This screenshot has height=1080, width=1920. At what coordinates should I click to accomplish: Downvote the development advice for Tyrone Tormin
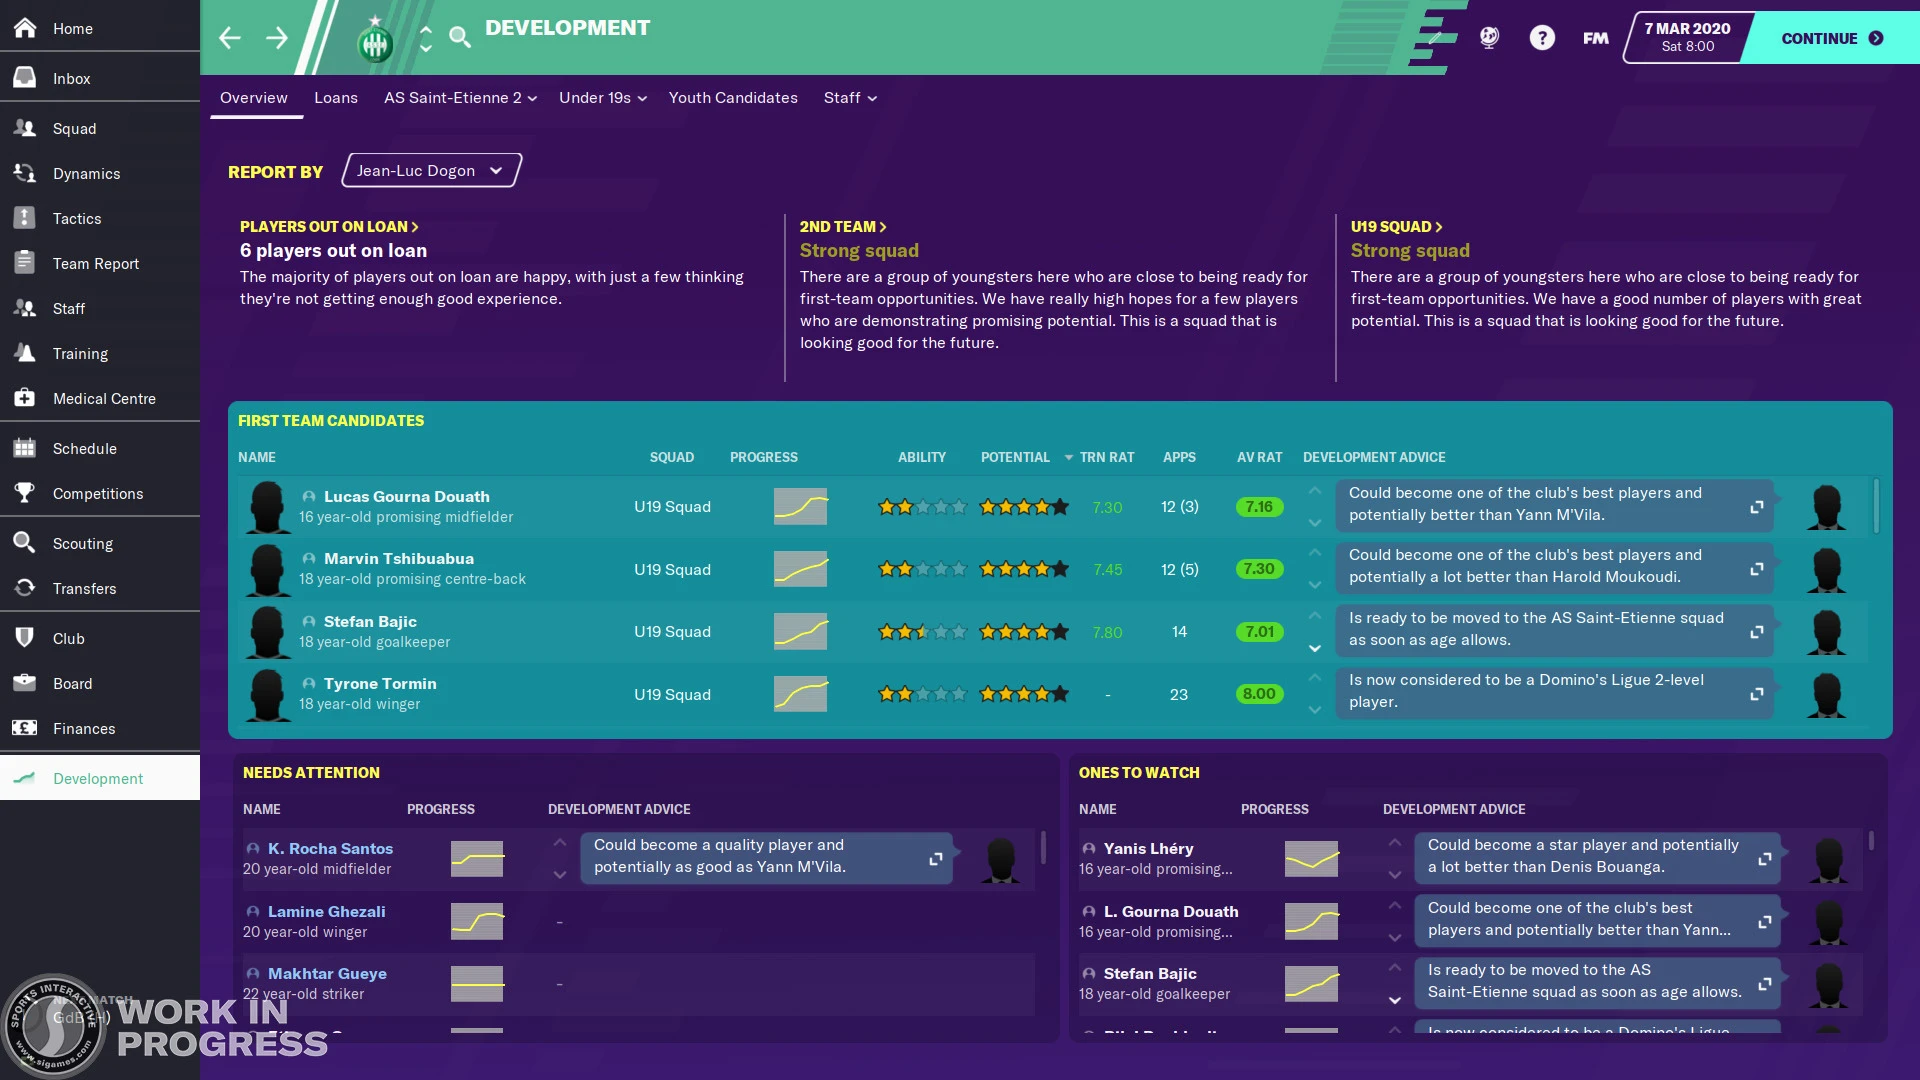click(x=1315, y=710)
